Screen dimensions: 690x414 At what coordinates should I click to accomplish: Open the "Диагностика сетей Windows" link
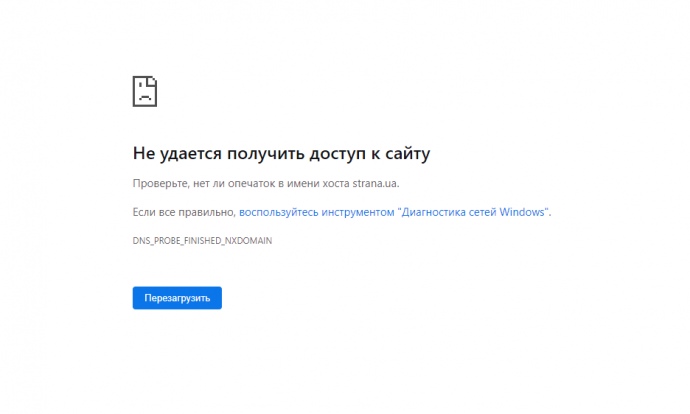pyautogui.click(x=393, y=212)
